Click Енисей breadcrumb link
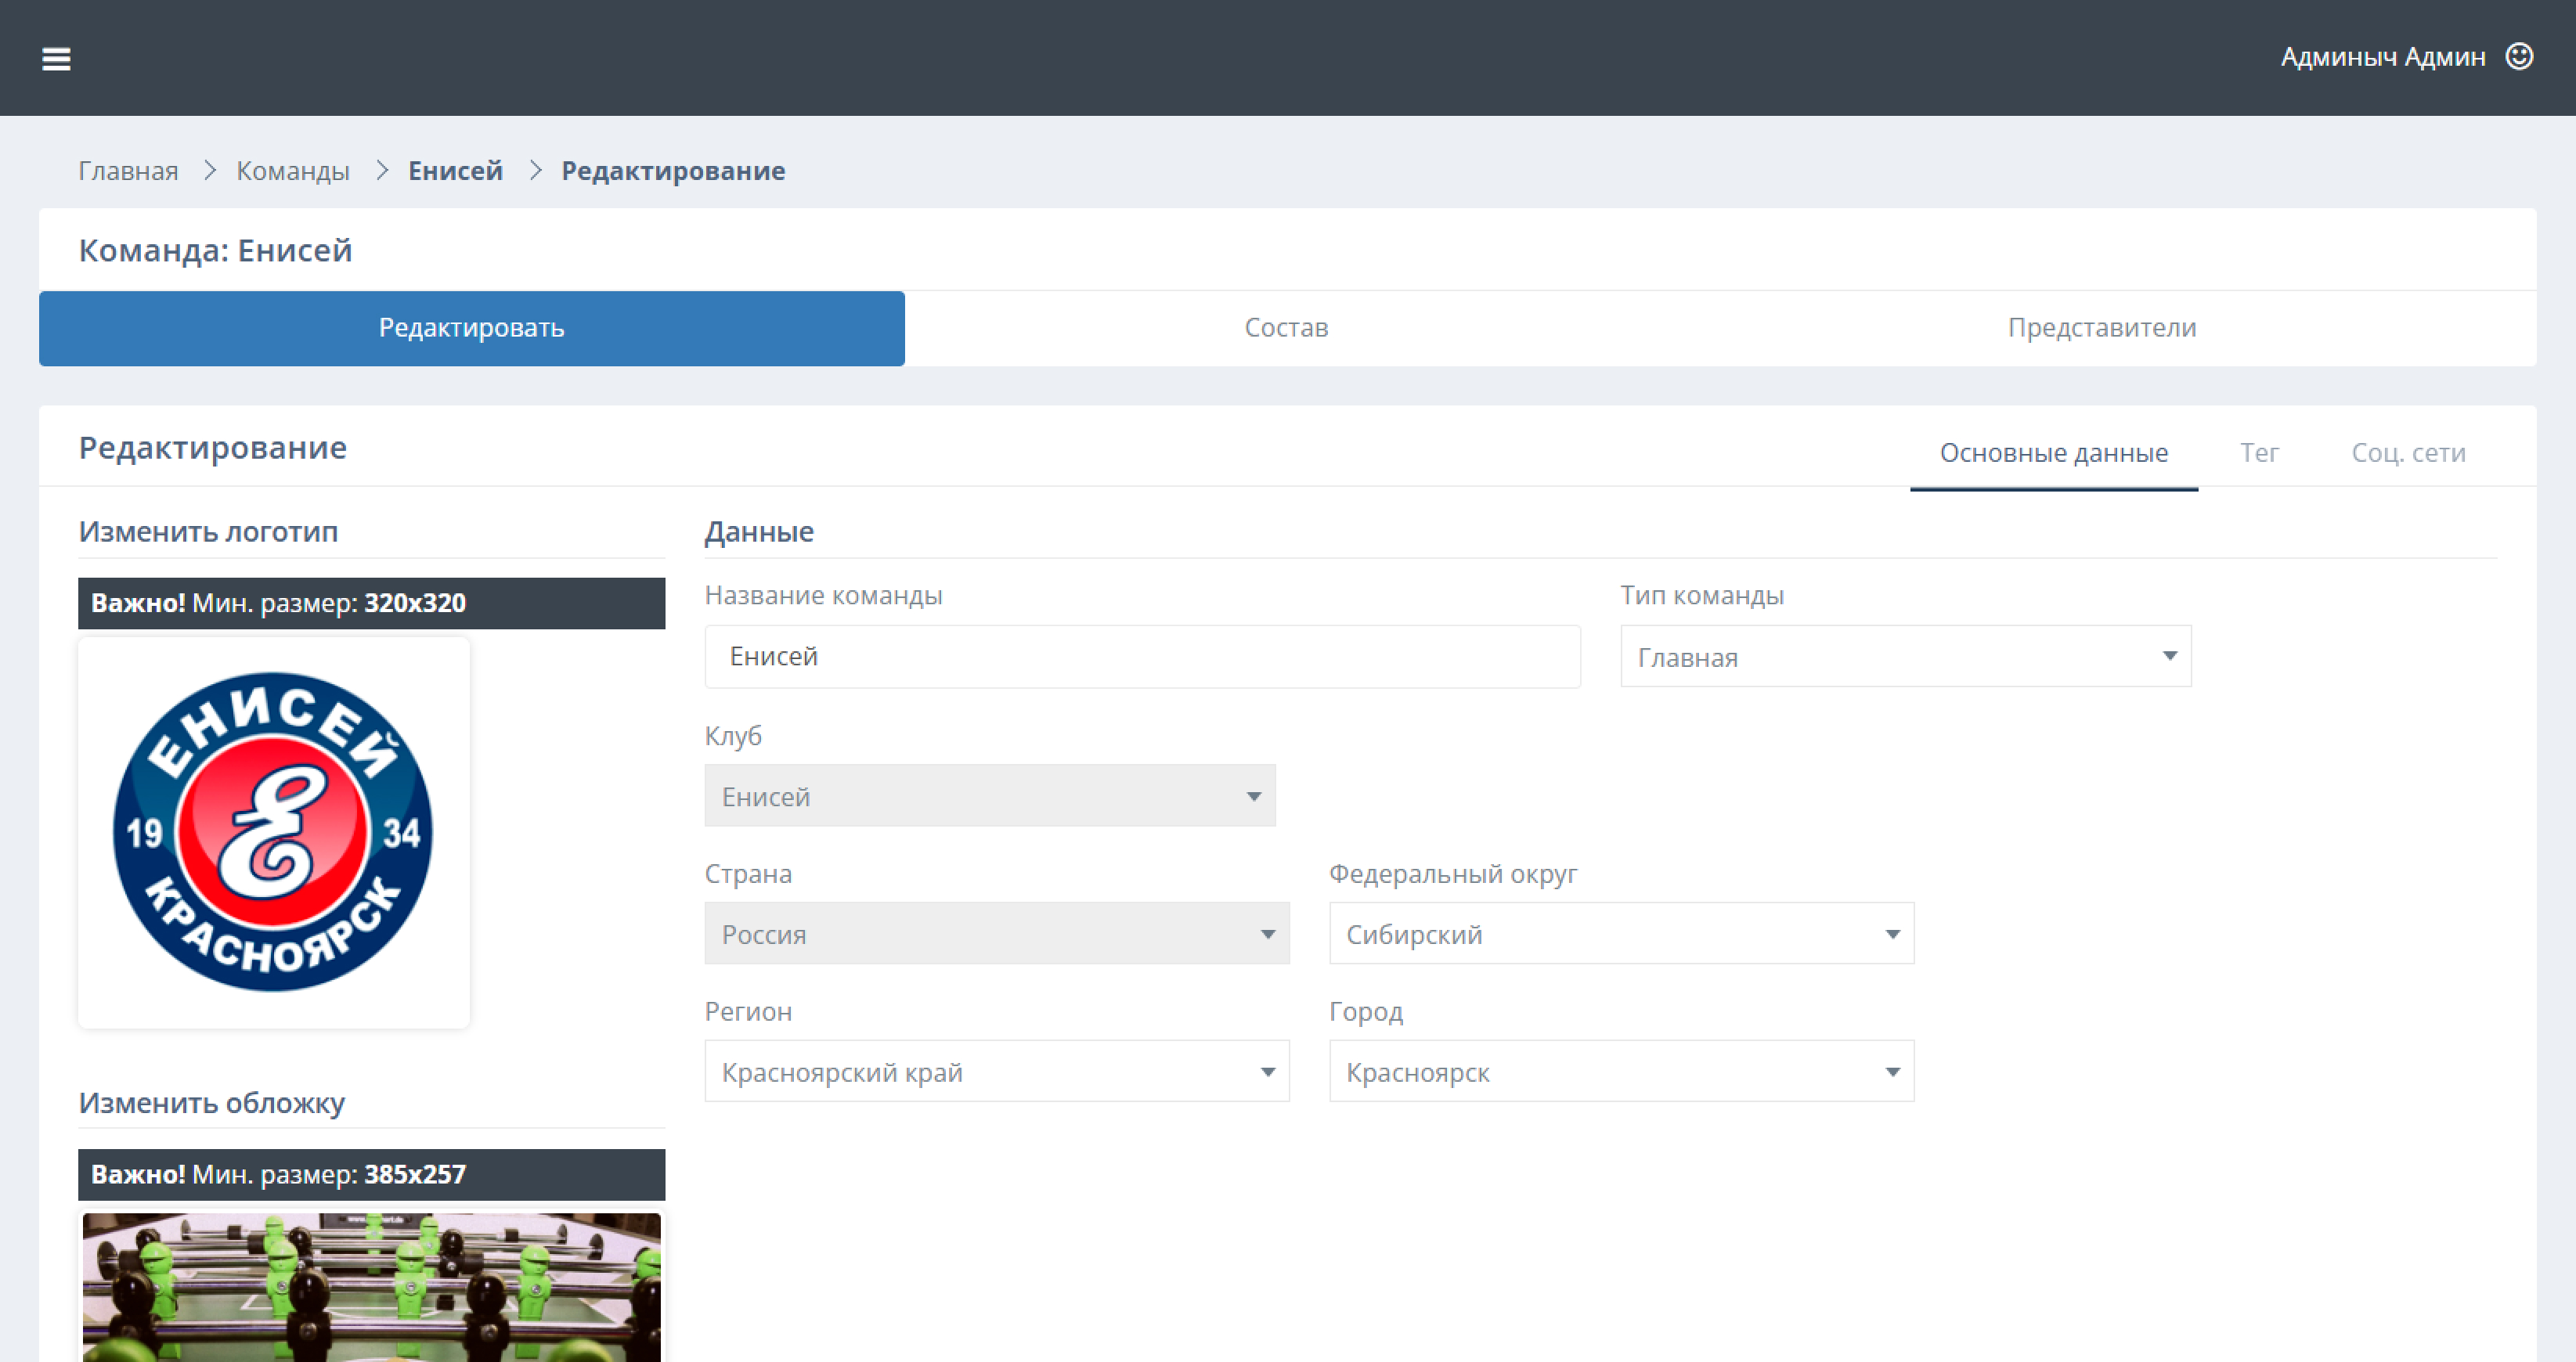2576x1362 pixels. (455, 171)
